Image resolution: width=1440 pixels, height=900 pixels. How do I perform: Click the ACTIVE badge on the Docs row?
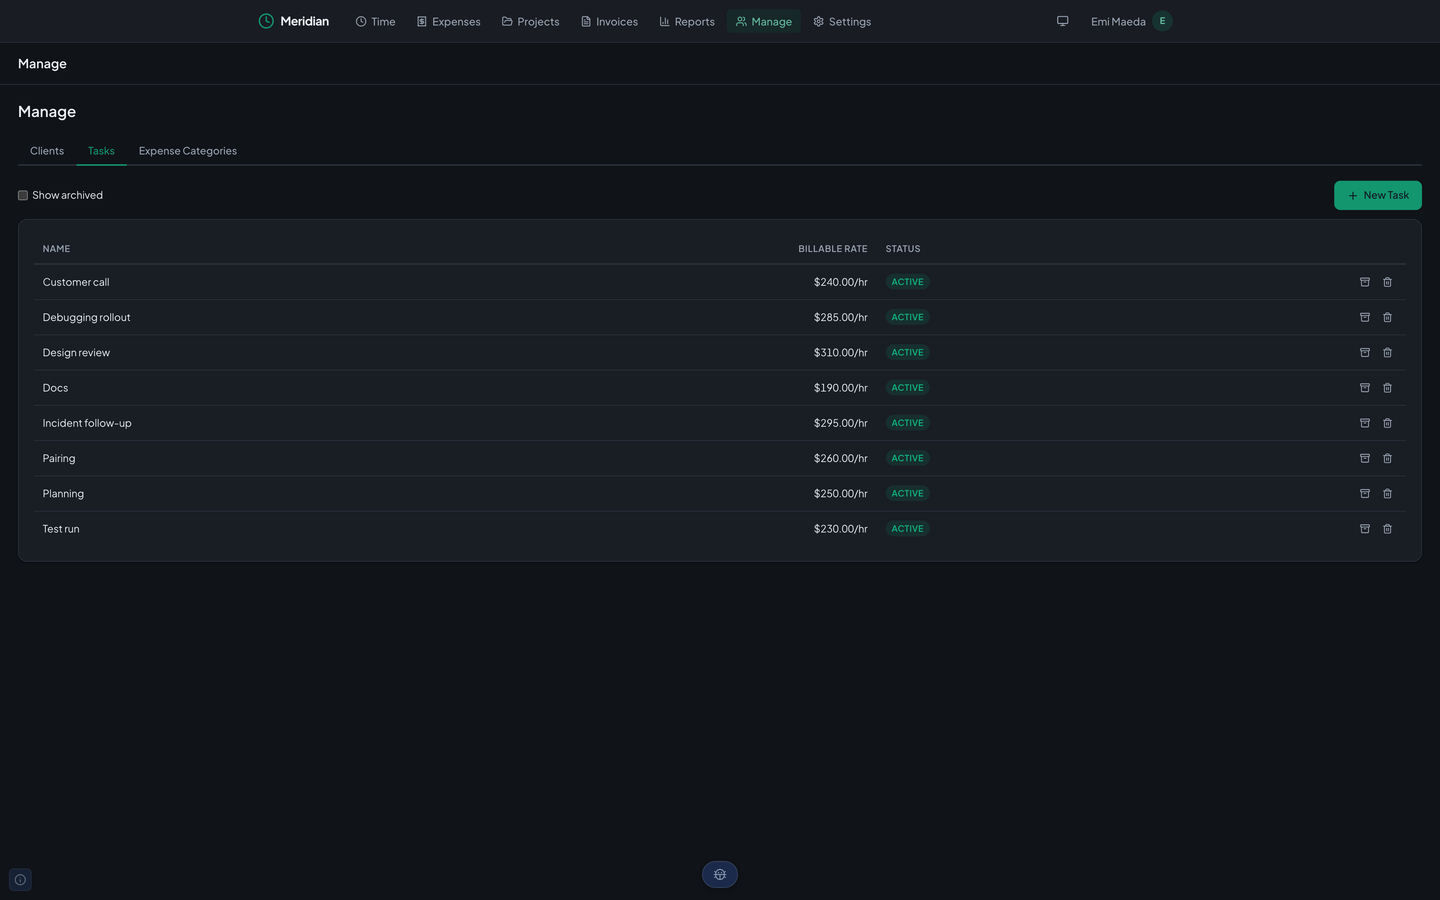(908, 388)
